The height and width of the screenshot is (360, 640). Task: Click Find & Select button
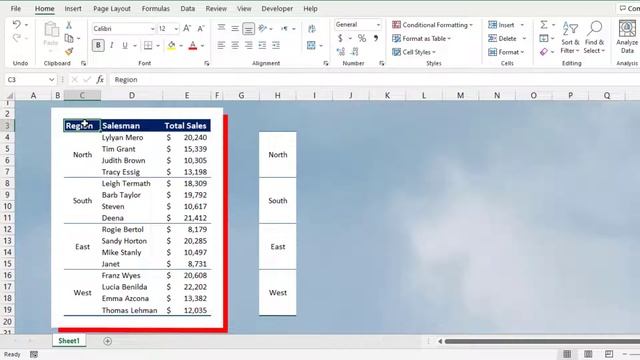tap(594, 38)
